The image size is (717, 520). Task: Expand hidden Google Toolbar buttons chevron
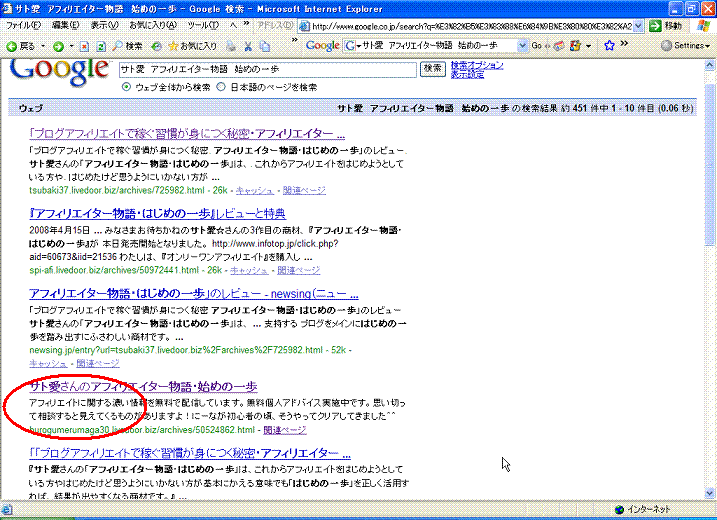tap(624, 44)
